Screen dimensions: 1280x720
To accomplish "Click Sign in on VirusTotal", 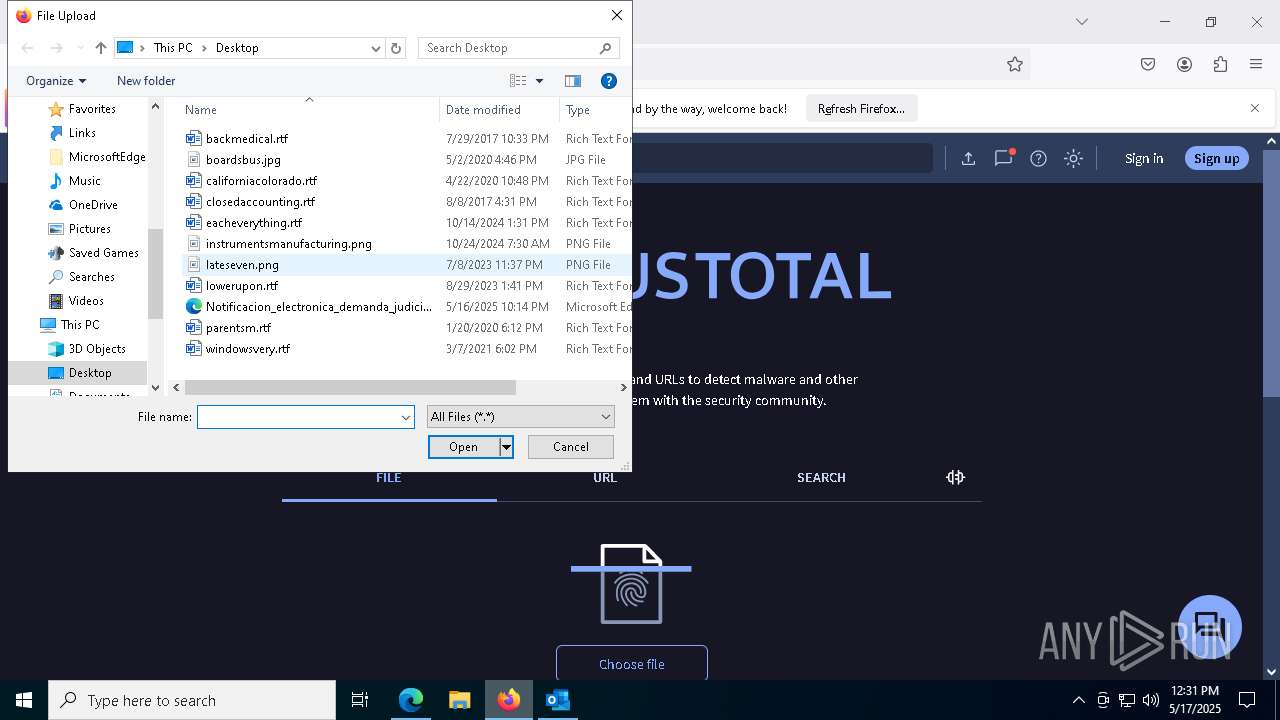I will (x=1144, y=158).
